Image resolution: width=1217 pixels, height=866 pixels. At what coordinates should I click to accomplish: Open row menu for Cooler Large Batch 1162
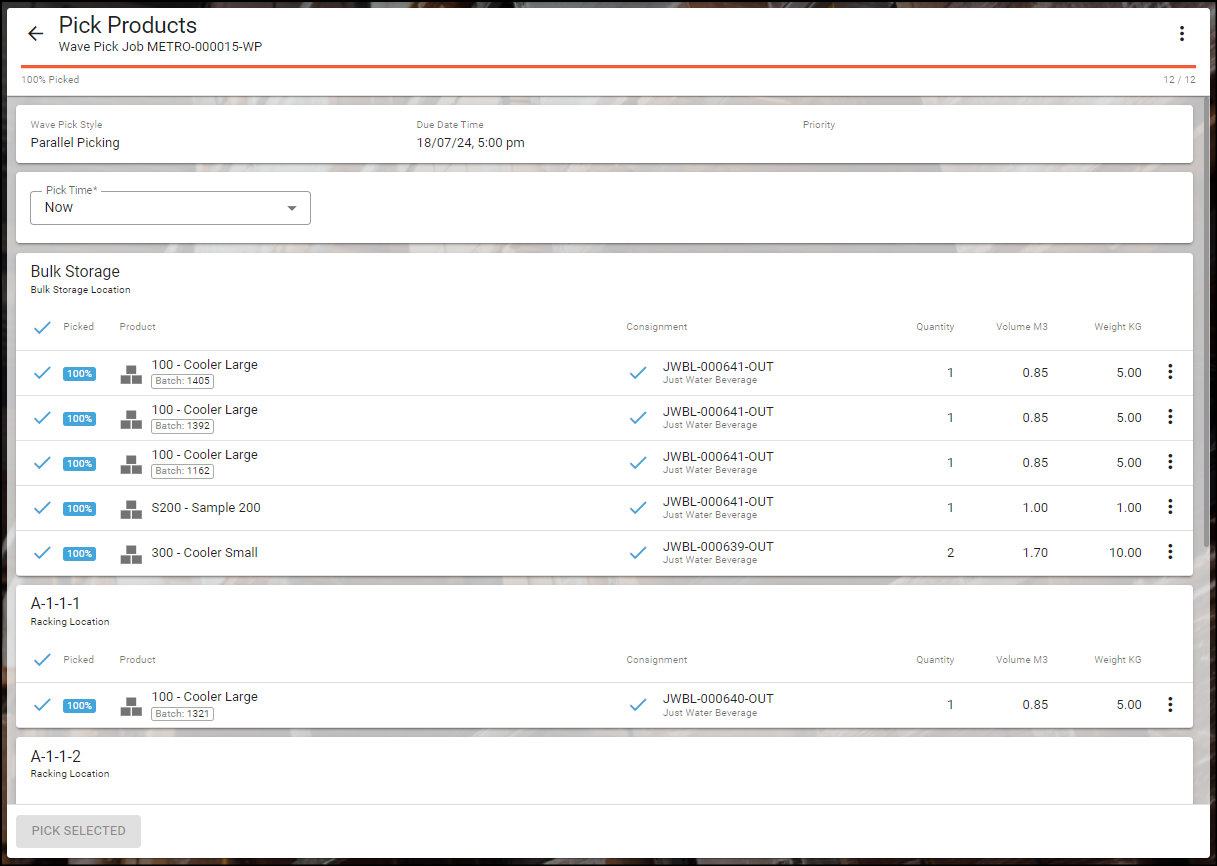1170,462
